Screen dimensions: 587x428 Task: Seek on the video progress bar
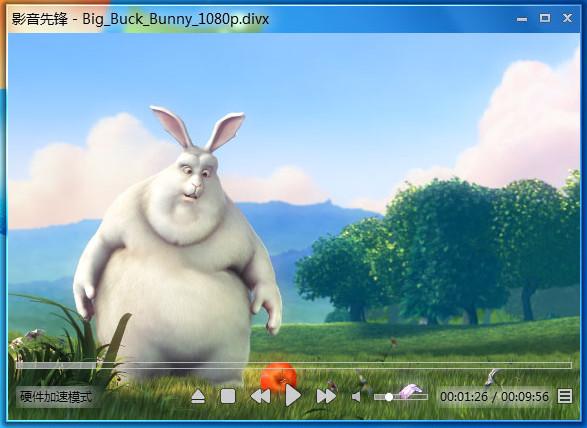[x=294, y=365]
